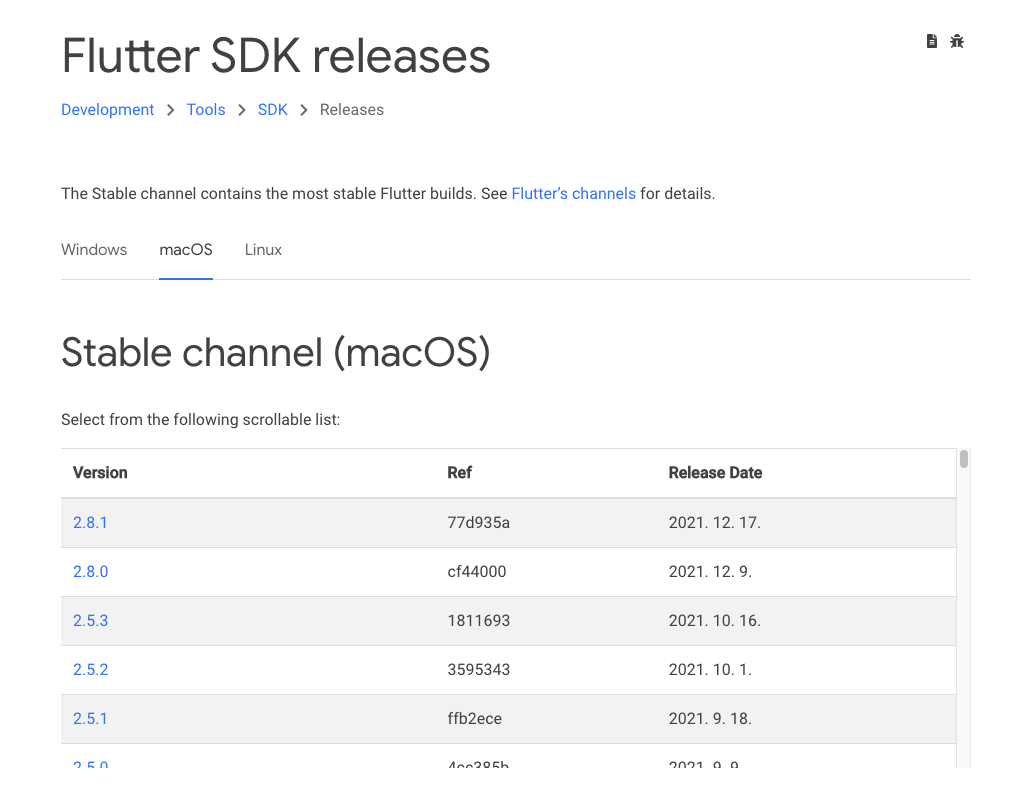This screenshot has width=1014, height=806.
Task: Open the Tools breadcrumb link
Action: [x=206, y=109]
